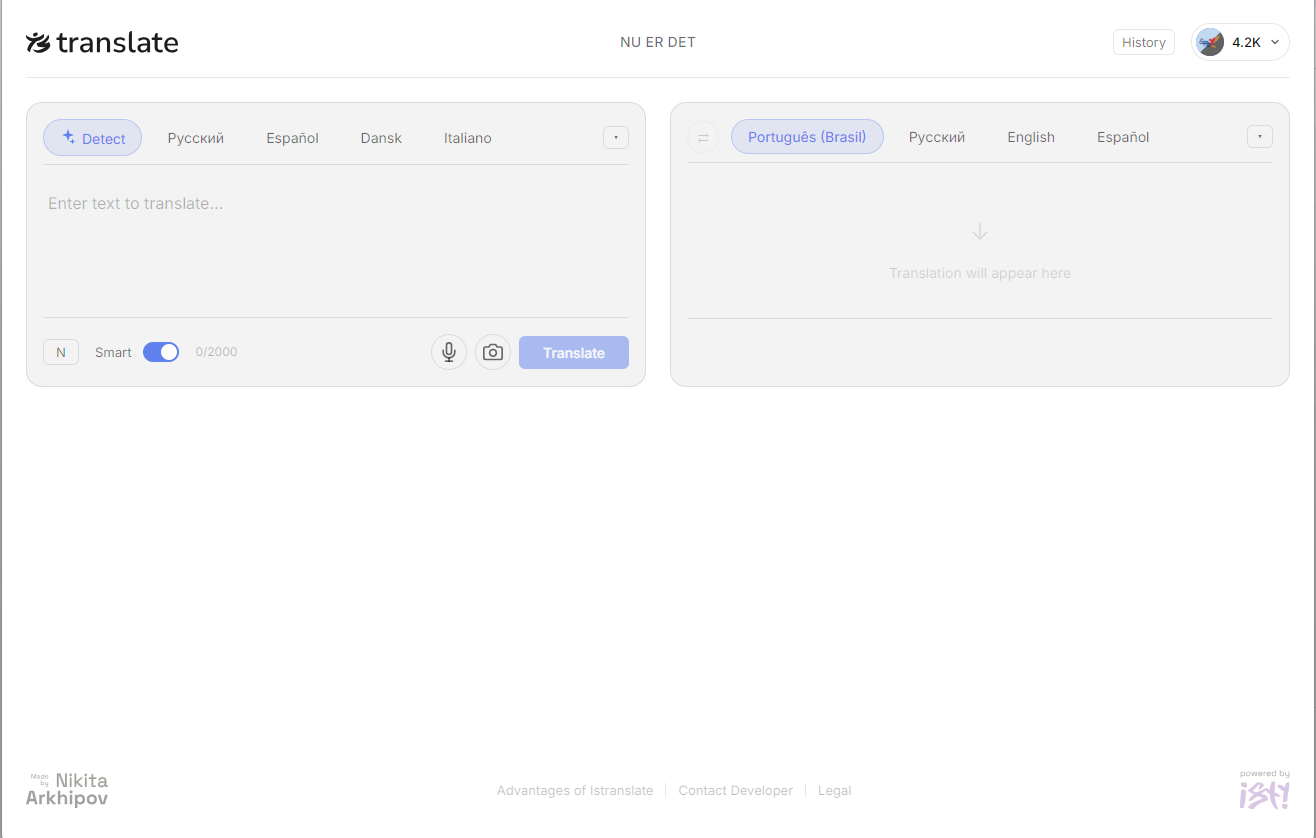Select the Detect language option with sparkle icon

click(x=92, y=137)
